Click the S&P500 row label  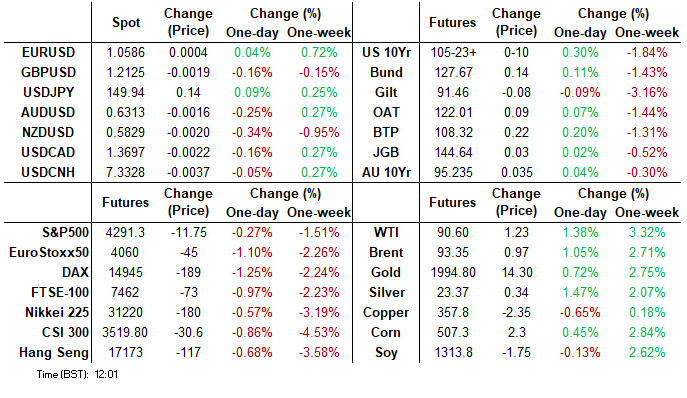click(65, 232)
